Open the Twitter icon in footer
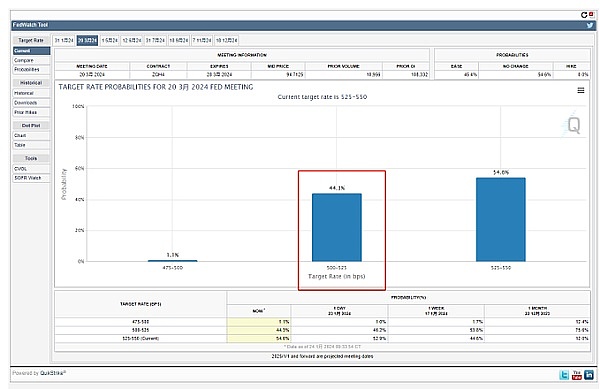 point(564,375)
